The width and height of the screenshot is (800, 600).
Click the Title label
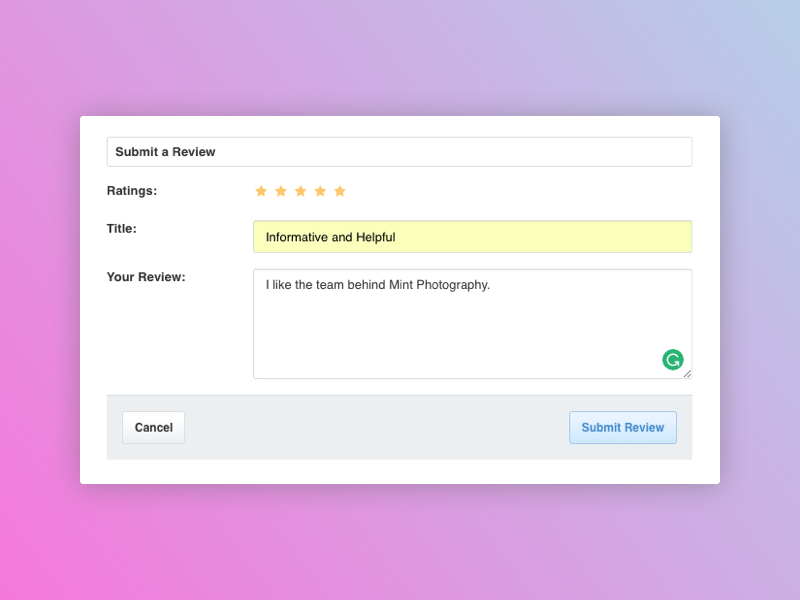pyautogui.click(x=122, y=228)
